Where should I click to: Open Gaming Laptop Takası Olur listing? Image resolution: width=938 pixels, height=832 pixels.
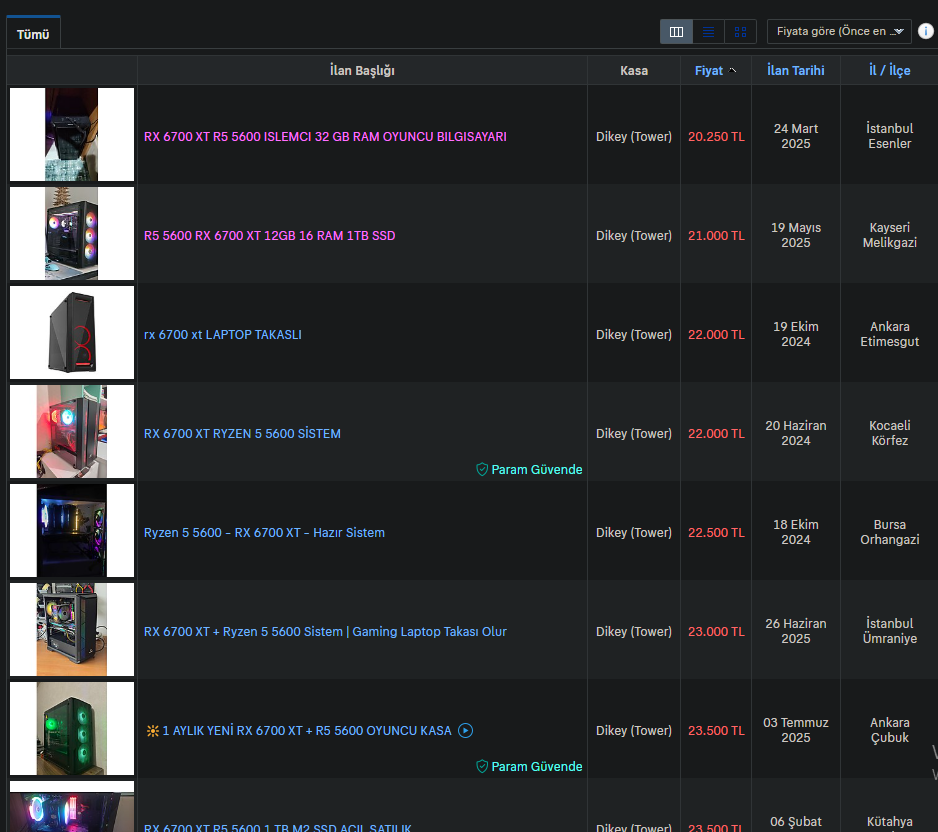[325, 632]
